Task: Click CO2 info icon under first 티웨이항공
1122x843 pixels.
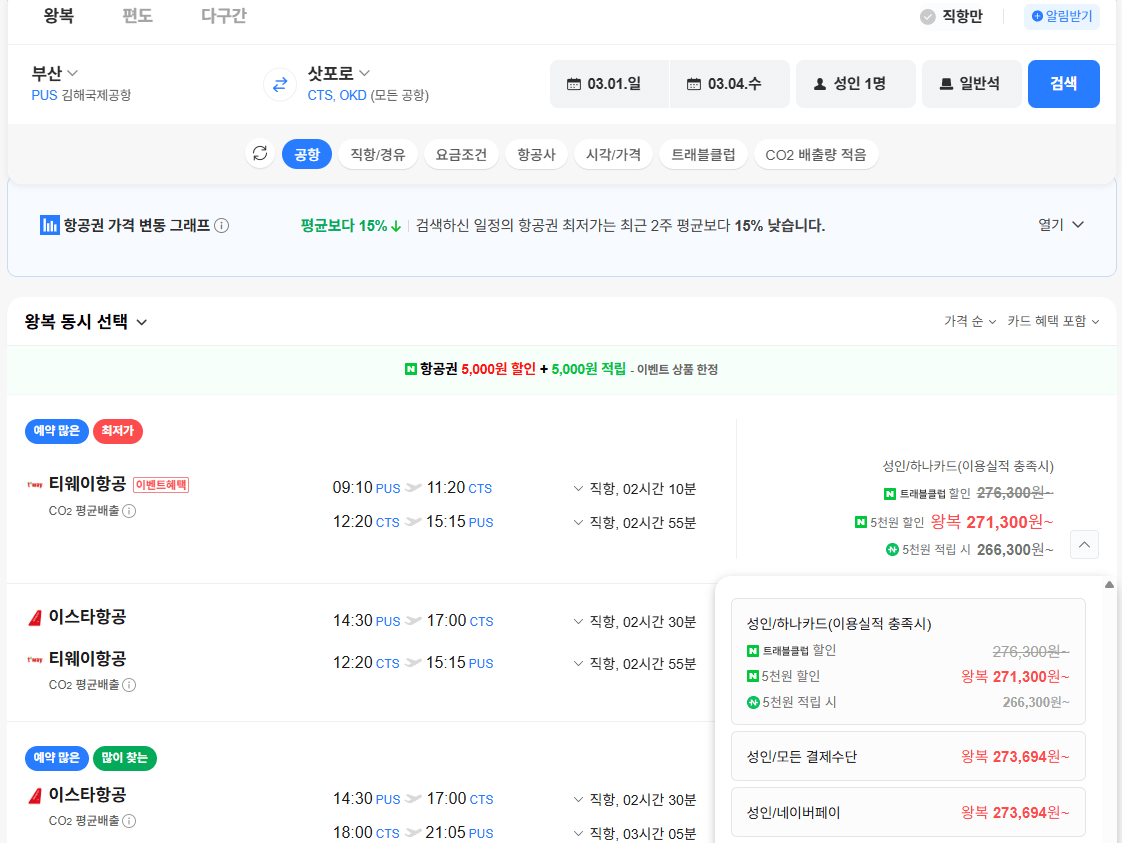Action: (129, 511)
